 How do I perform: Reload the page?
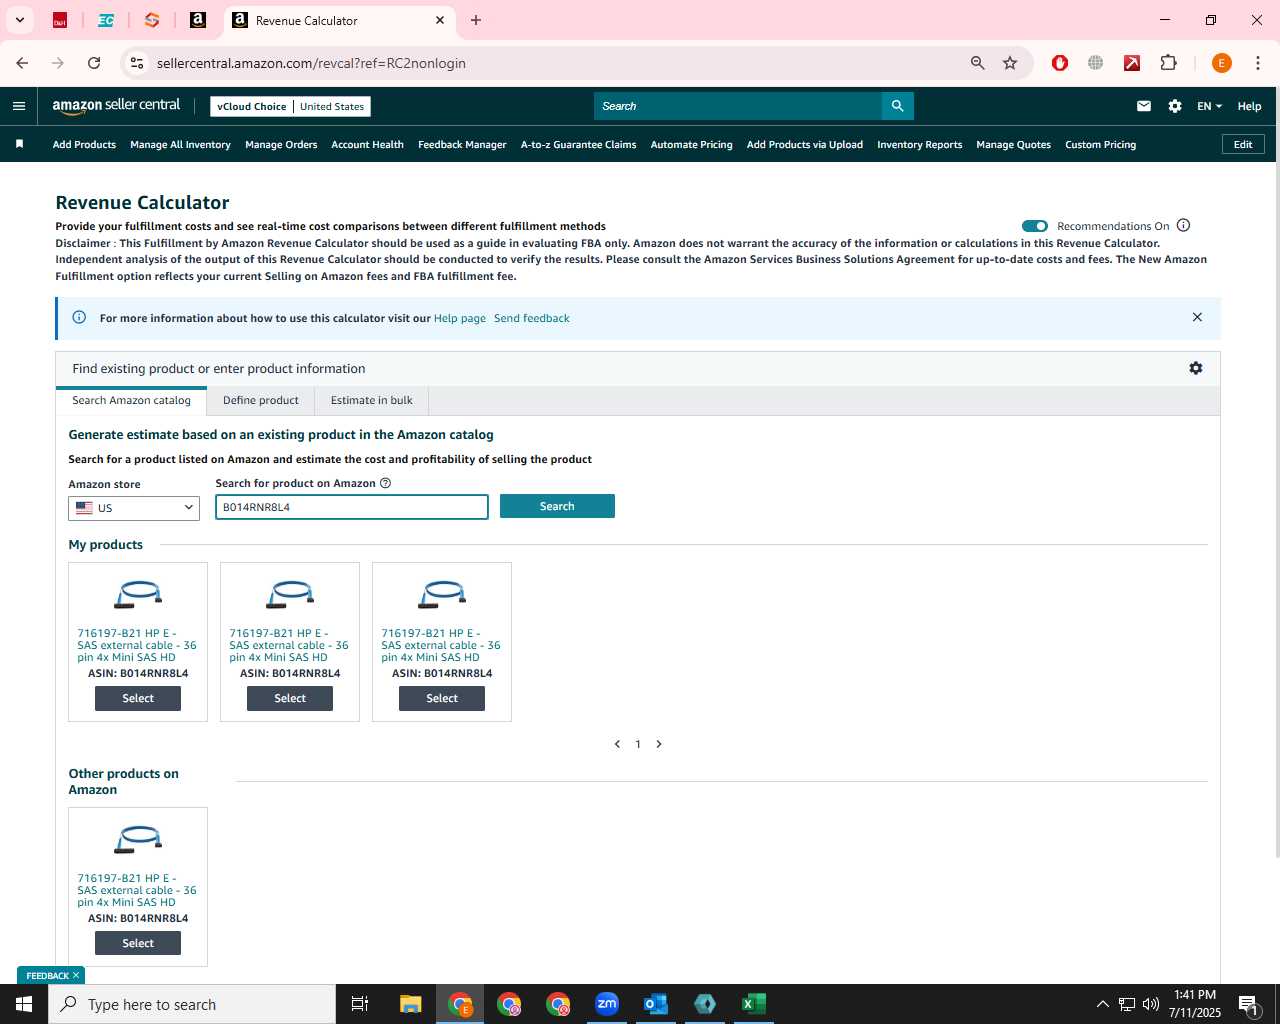coord(94,63)
